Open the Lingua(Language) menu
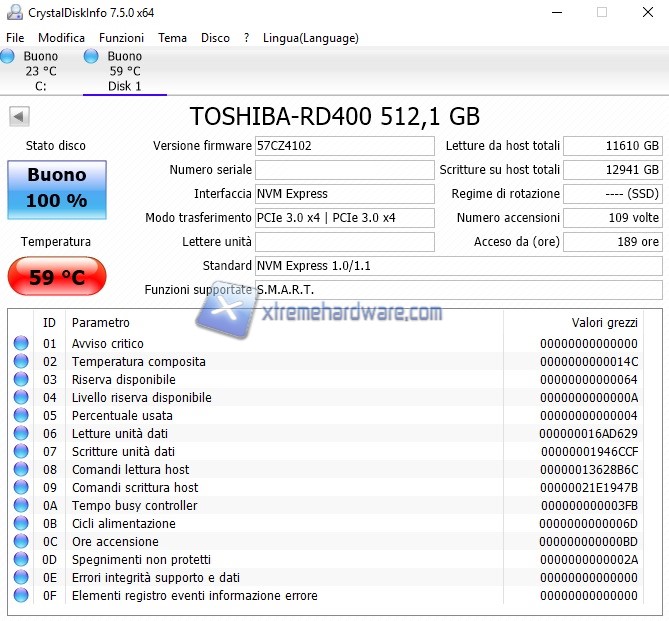Image resolution: width=669 pixels, height=621 pixels. [310, 38]
